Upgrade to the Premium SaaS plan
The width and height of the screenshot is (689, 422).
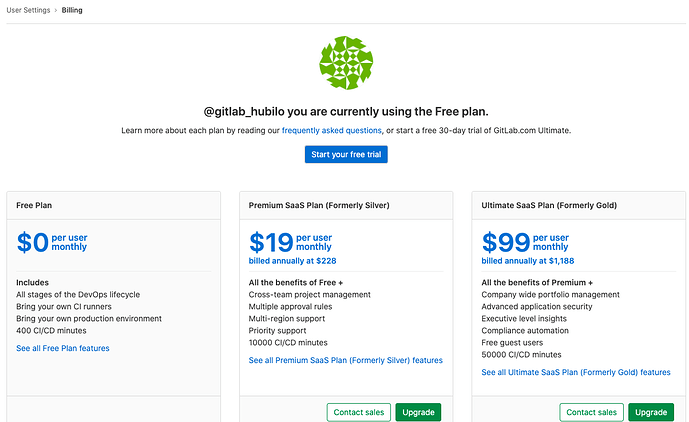click(418, 412)
